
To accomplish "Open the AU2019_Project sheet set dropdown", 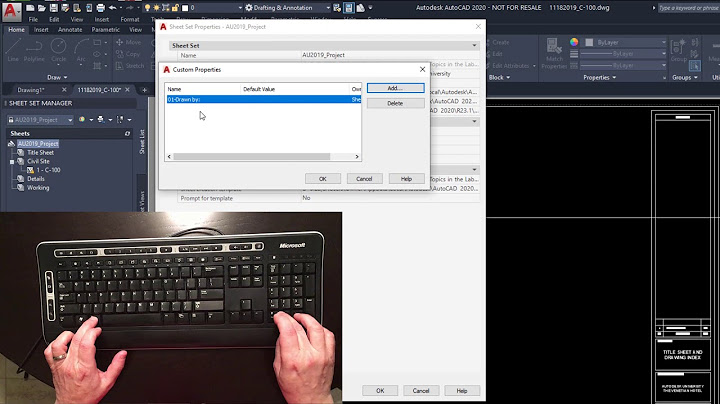I will coord(40,120).
